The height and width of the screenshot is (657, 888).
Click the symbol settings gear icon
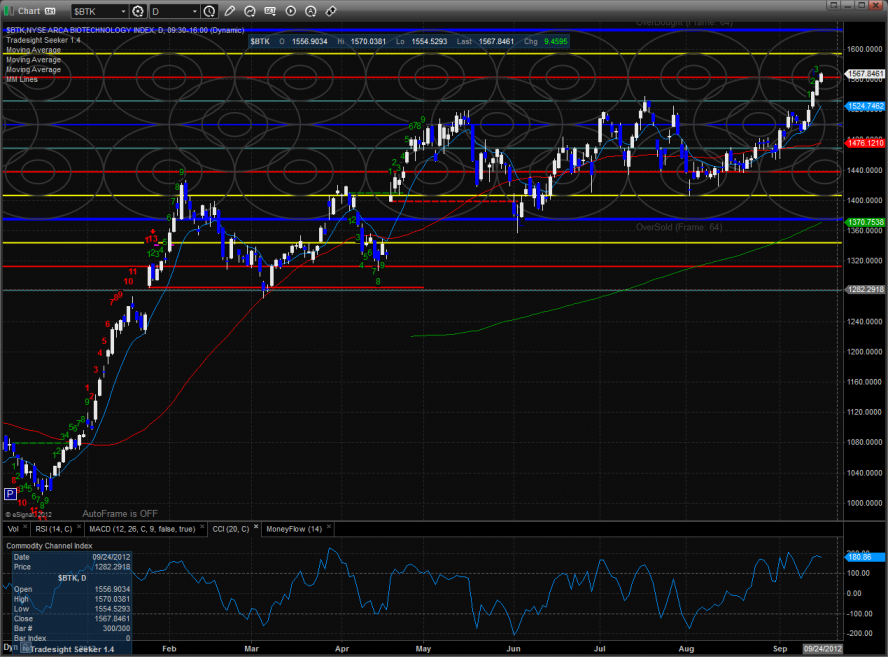[x=137, y=11]
